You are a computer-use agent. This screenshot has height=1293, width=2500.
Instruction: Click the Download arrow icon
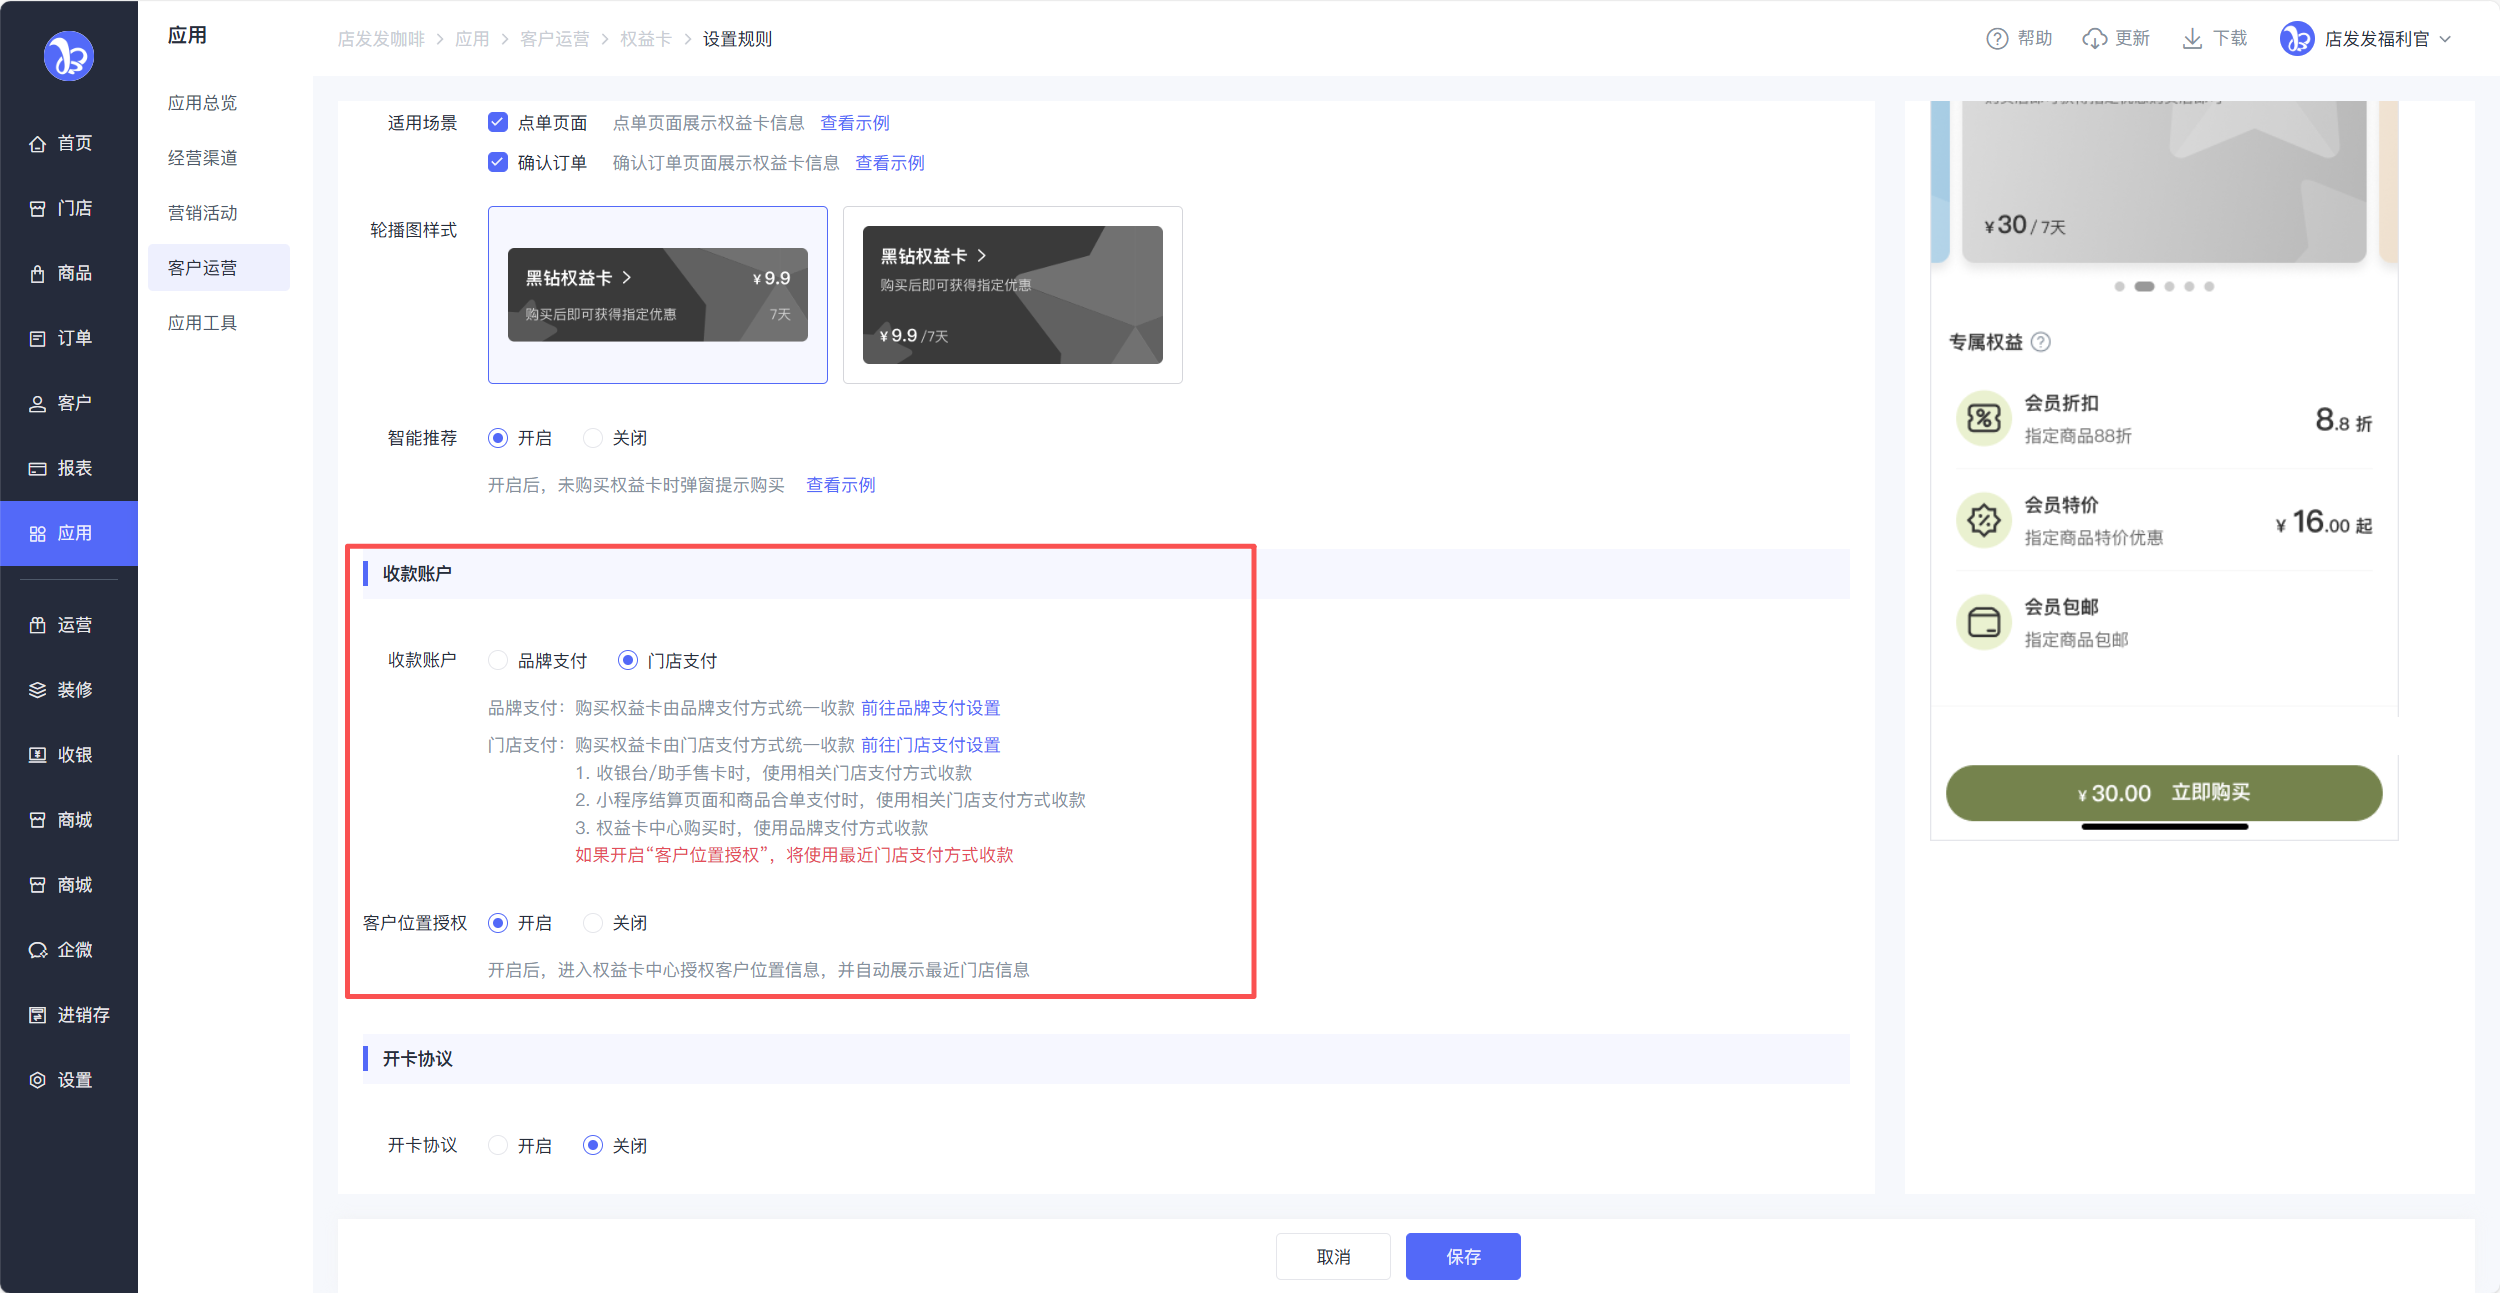[x=2191, y=39]
